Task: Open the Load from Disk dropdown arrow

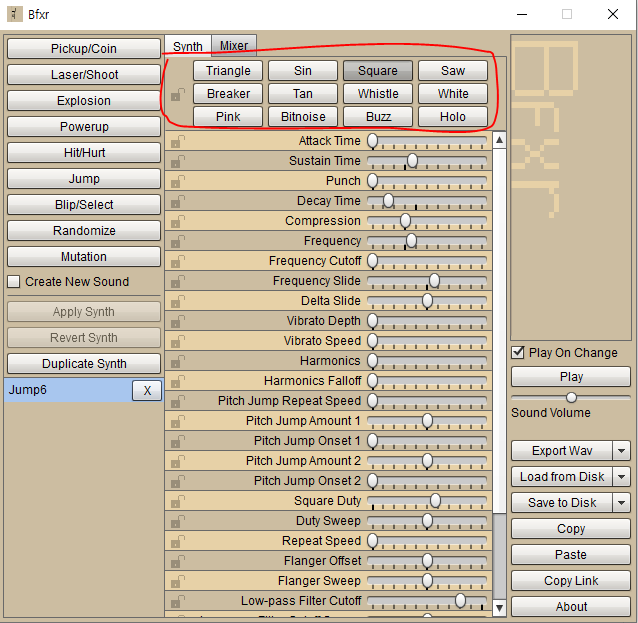Action: point(621,477)
